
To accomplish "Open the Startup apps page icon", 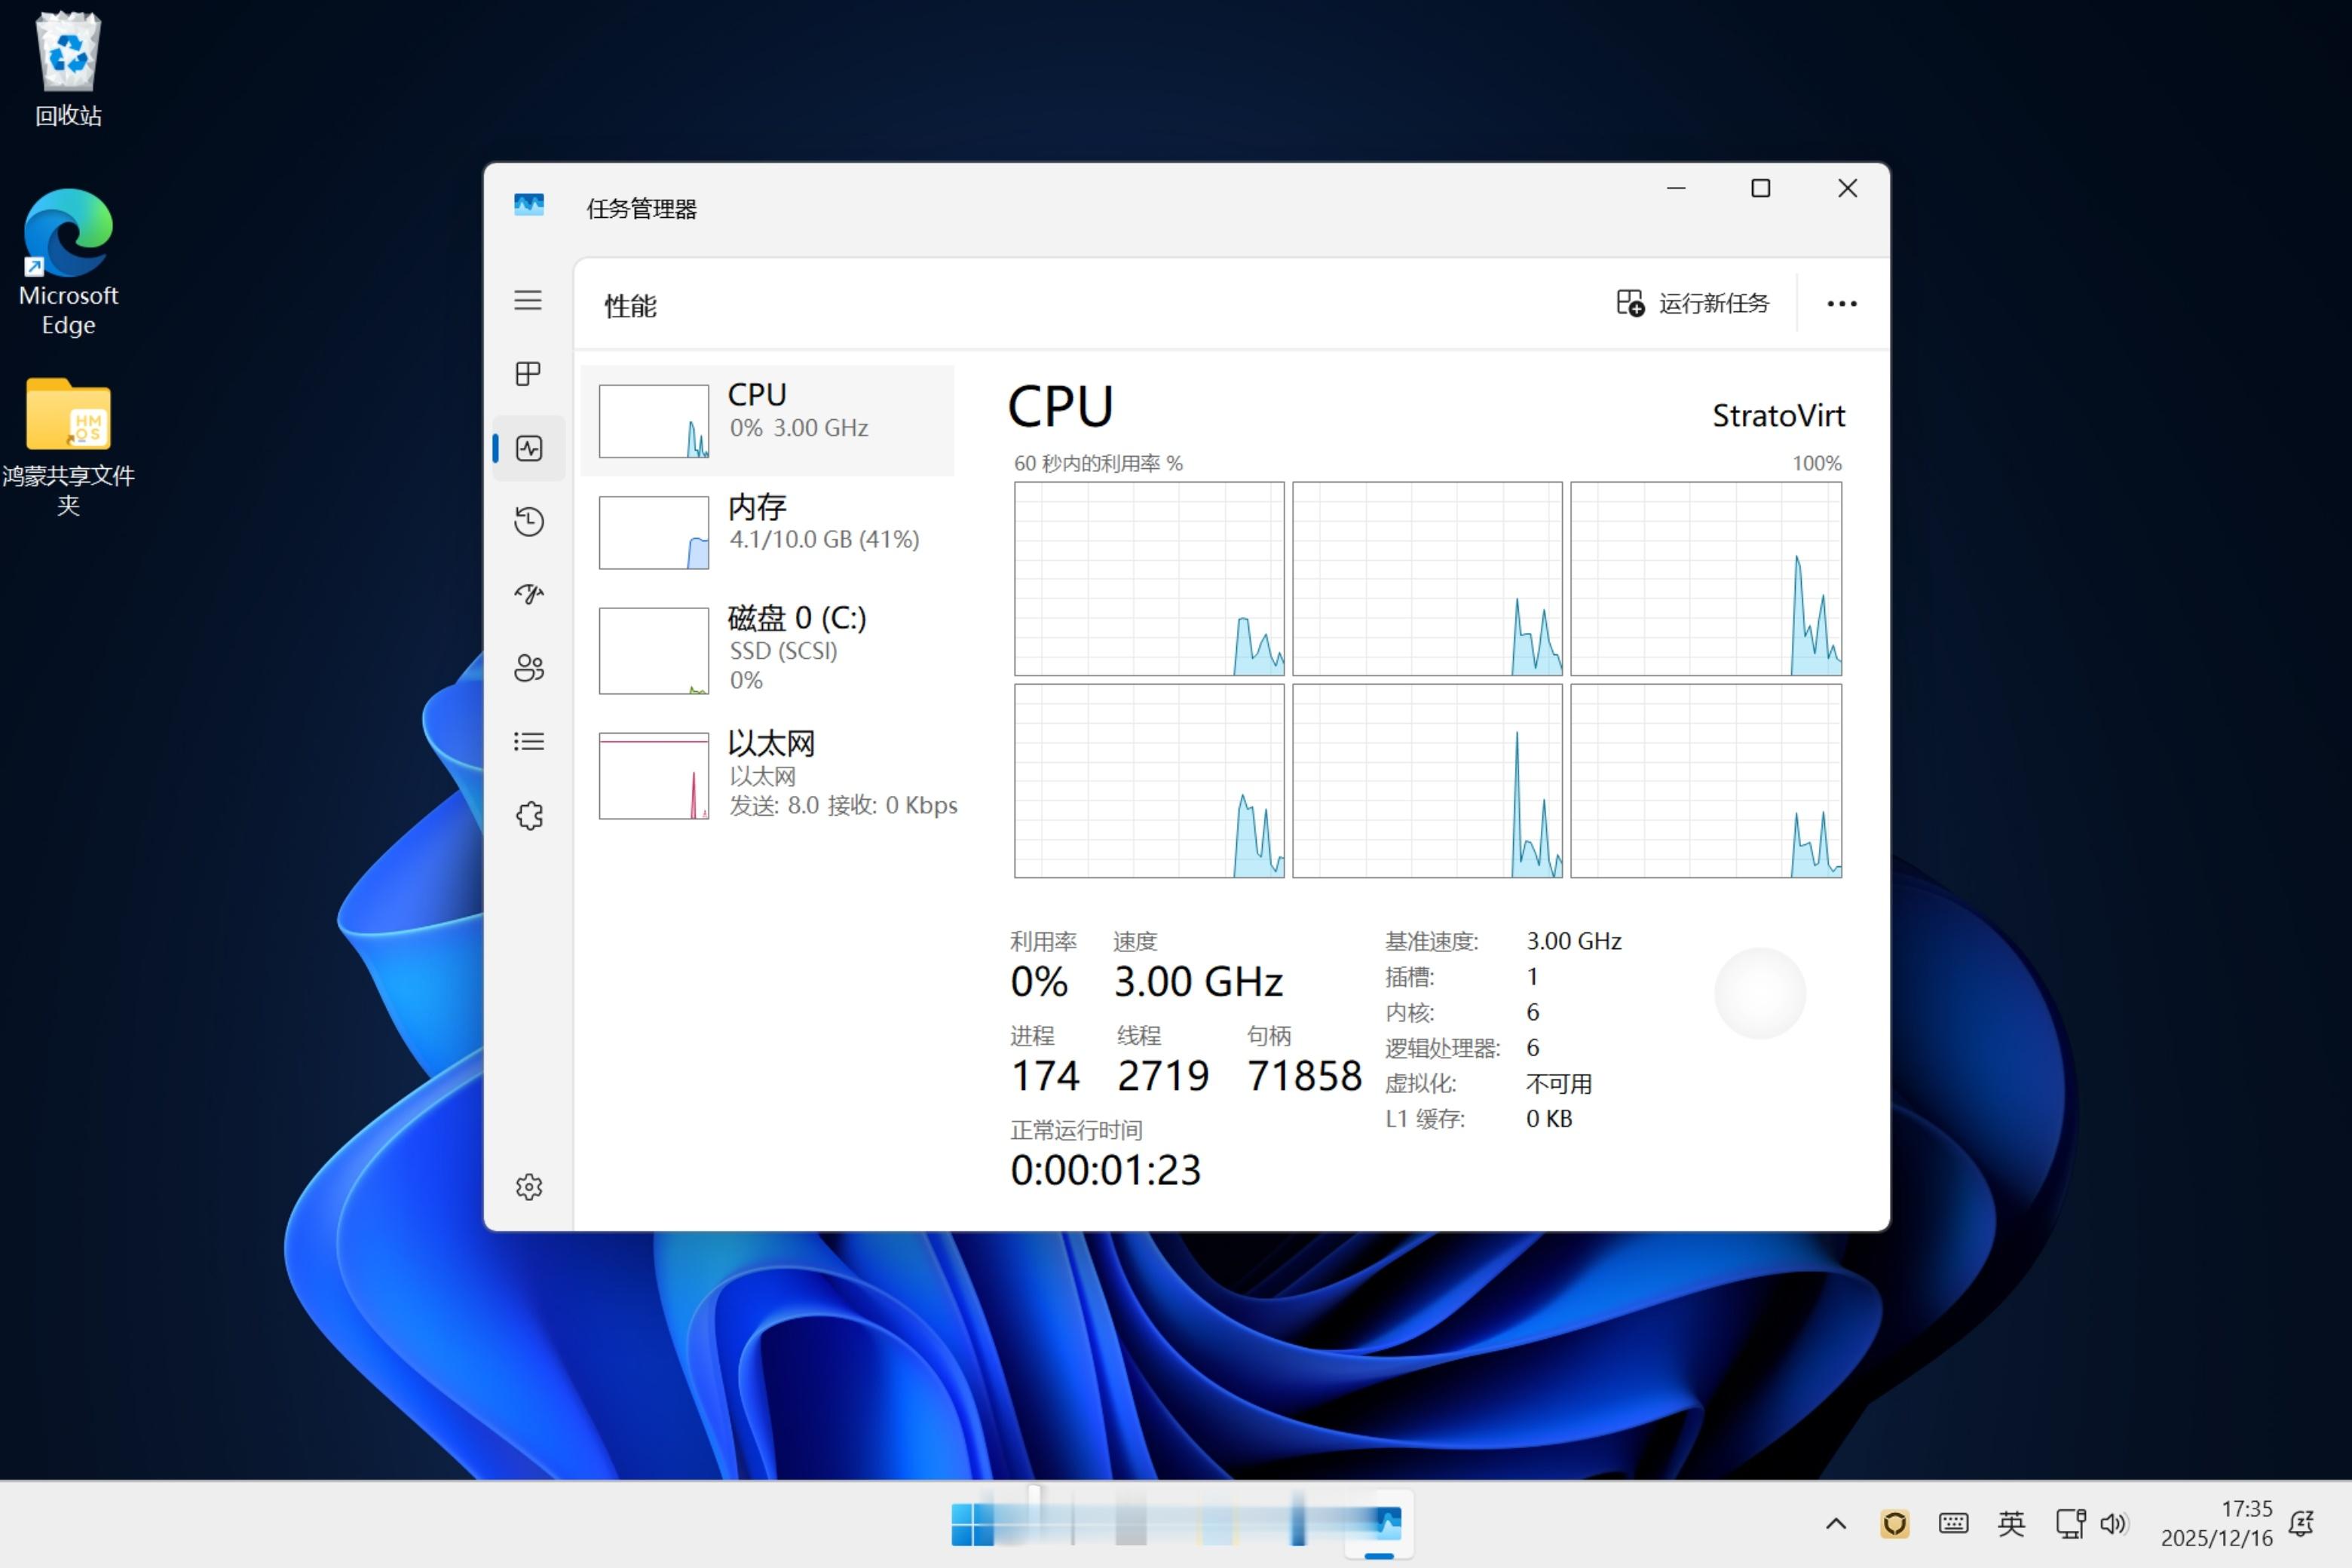I will [x=528, y=594].
